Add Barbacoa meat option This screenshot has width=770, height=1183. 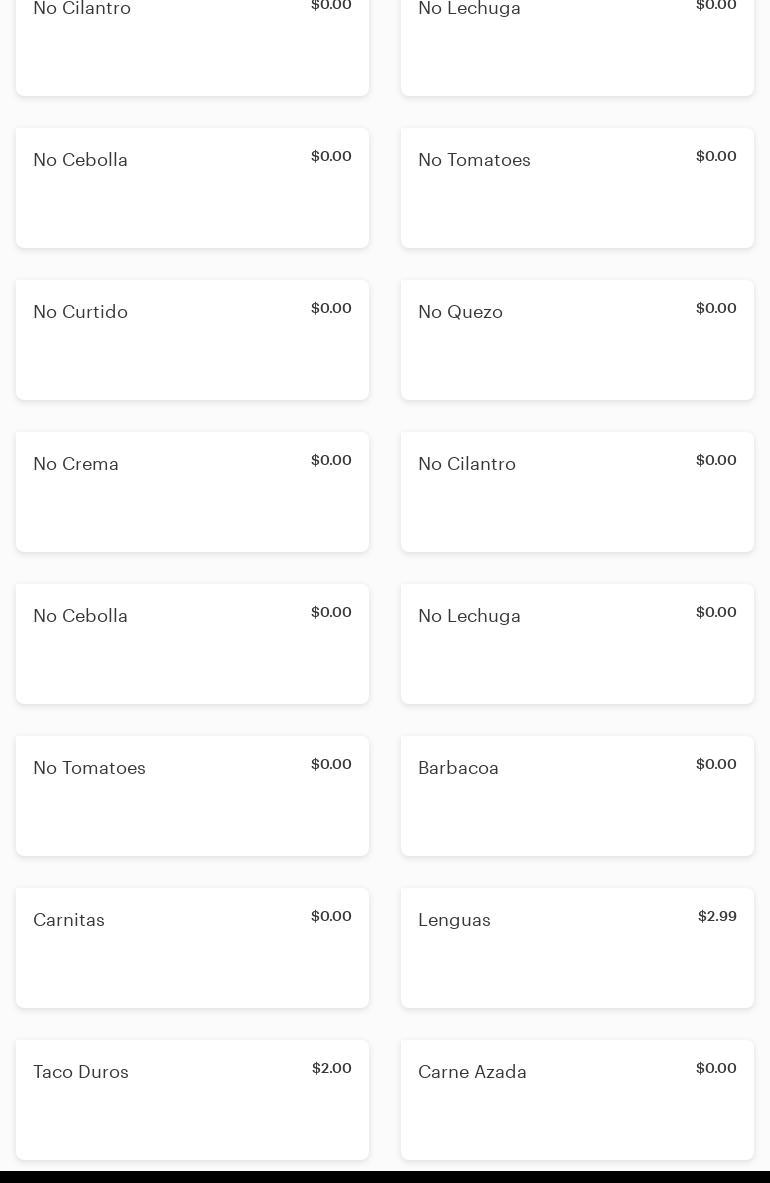(577, 796)
